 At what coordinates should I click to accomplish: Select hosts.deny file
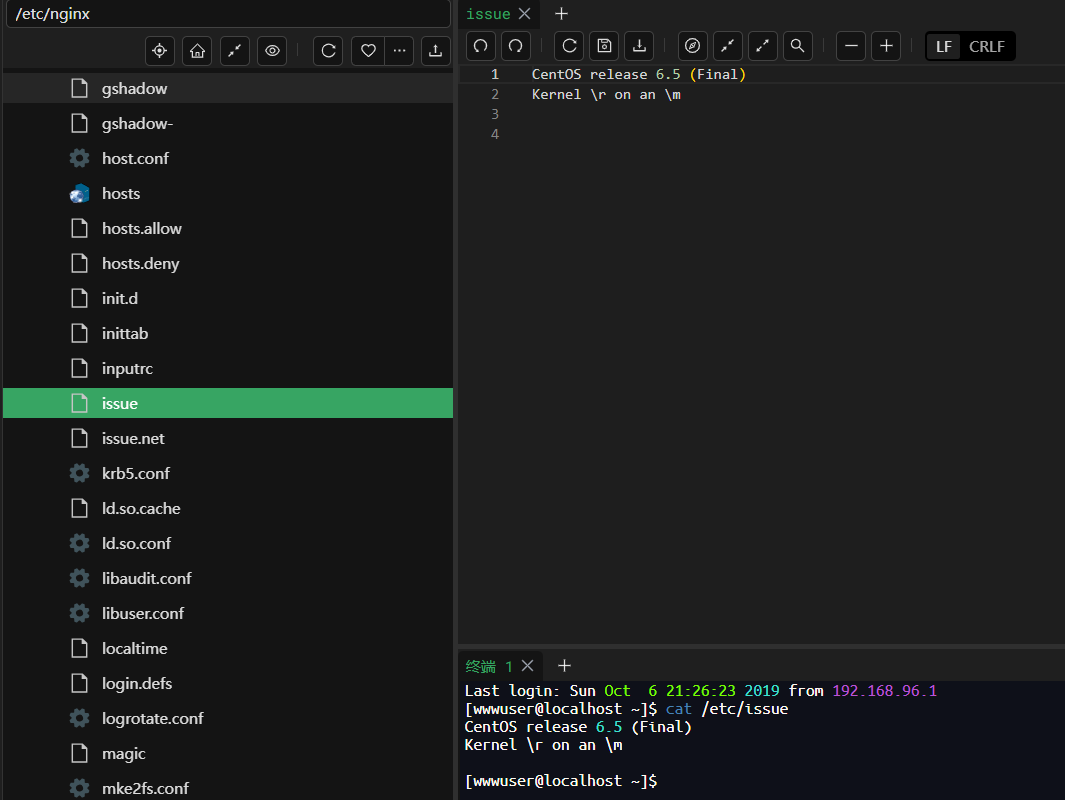(x=228, y=263)
